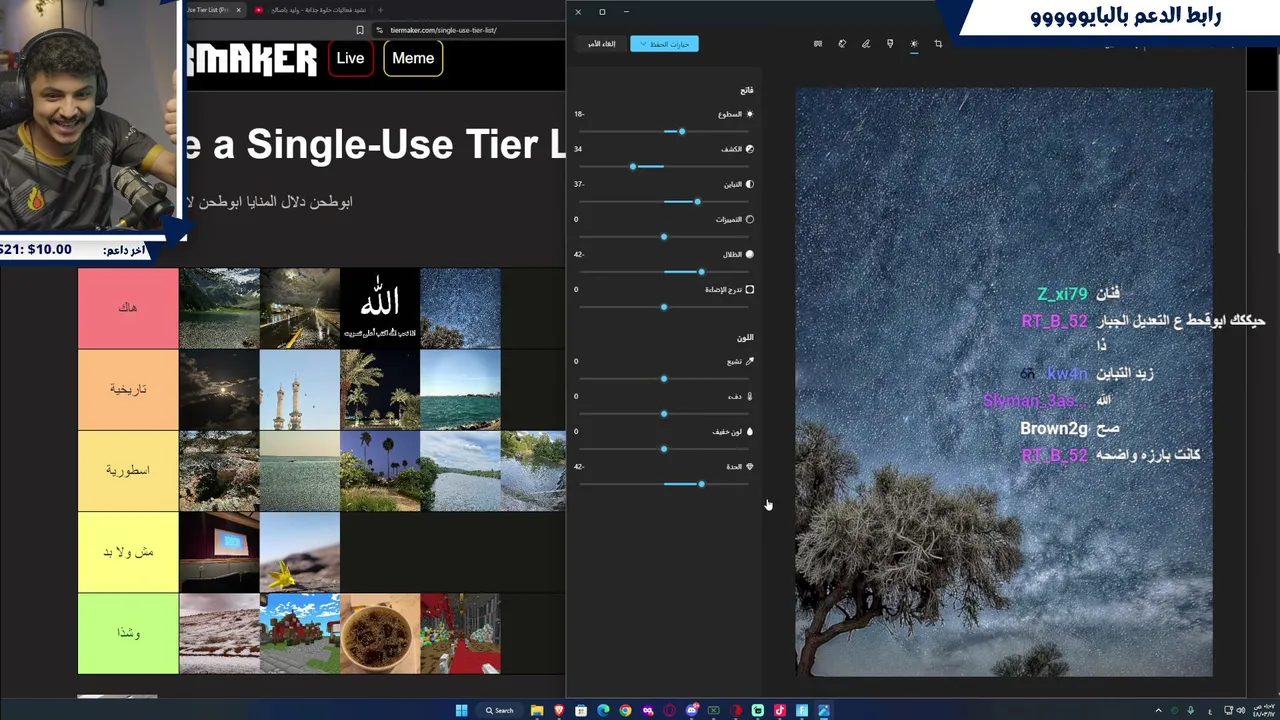The width and height of the screenshot is (1280, 720).
Task: Adjust the دفء warmth slider
Action: (664, 413)
